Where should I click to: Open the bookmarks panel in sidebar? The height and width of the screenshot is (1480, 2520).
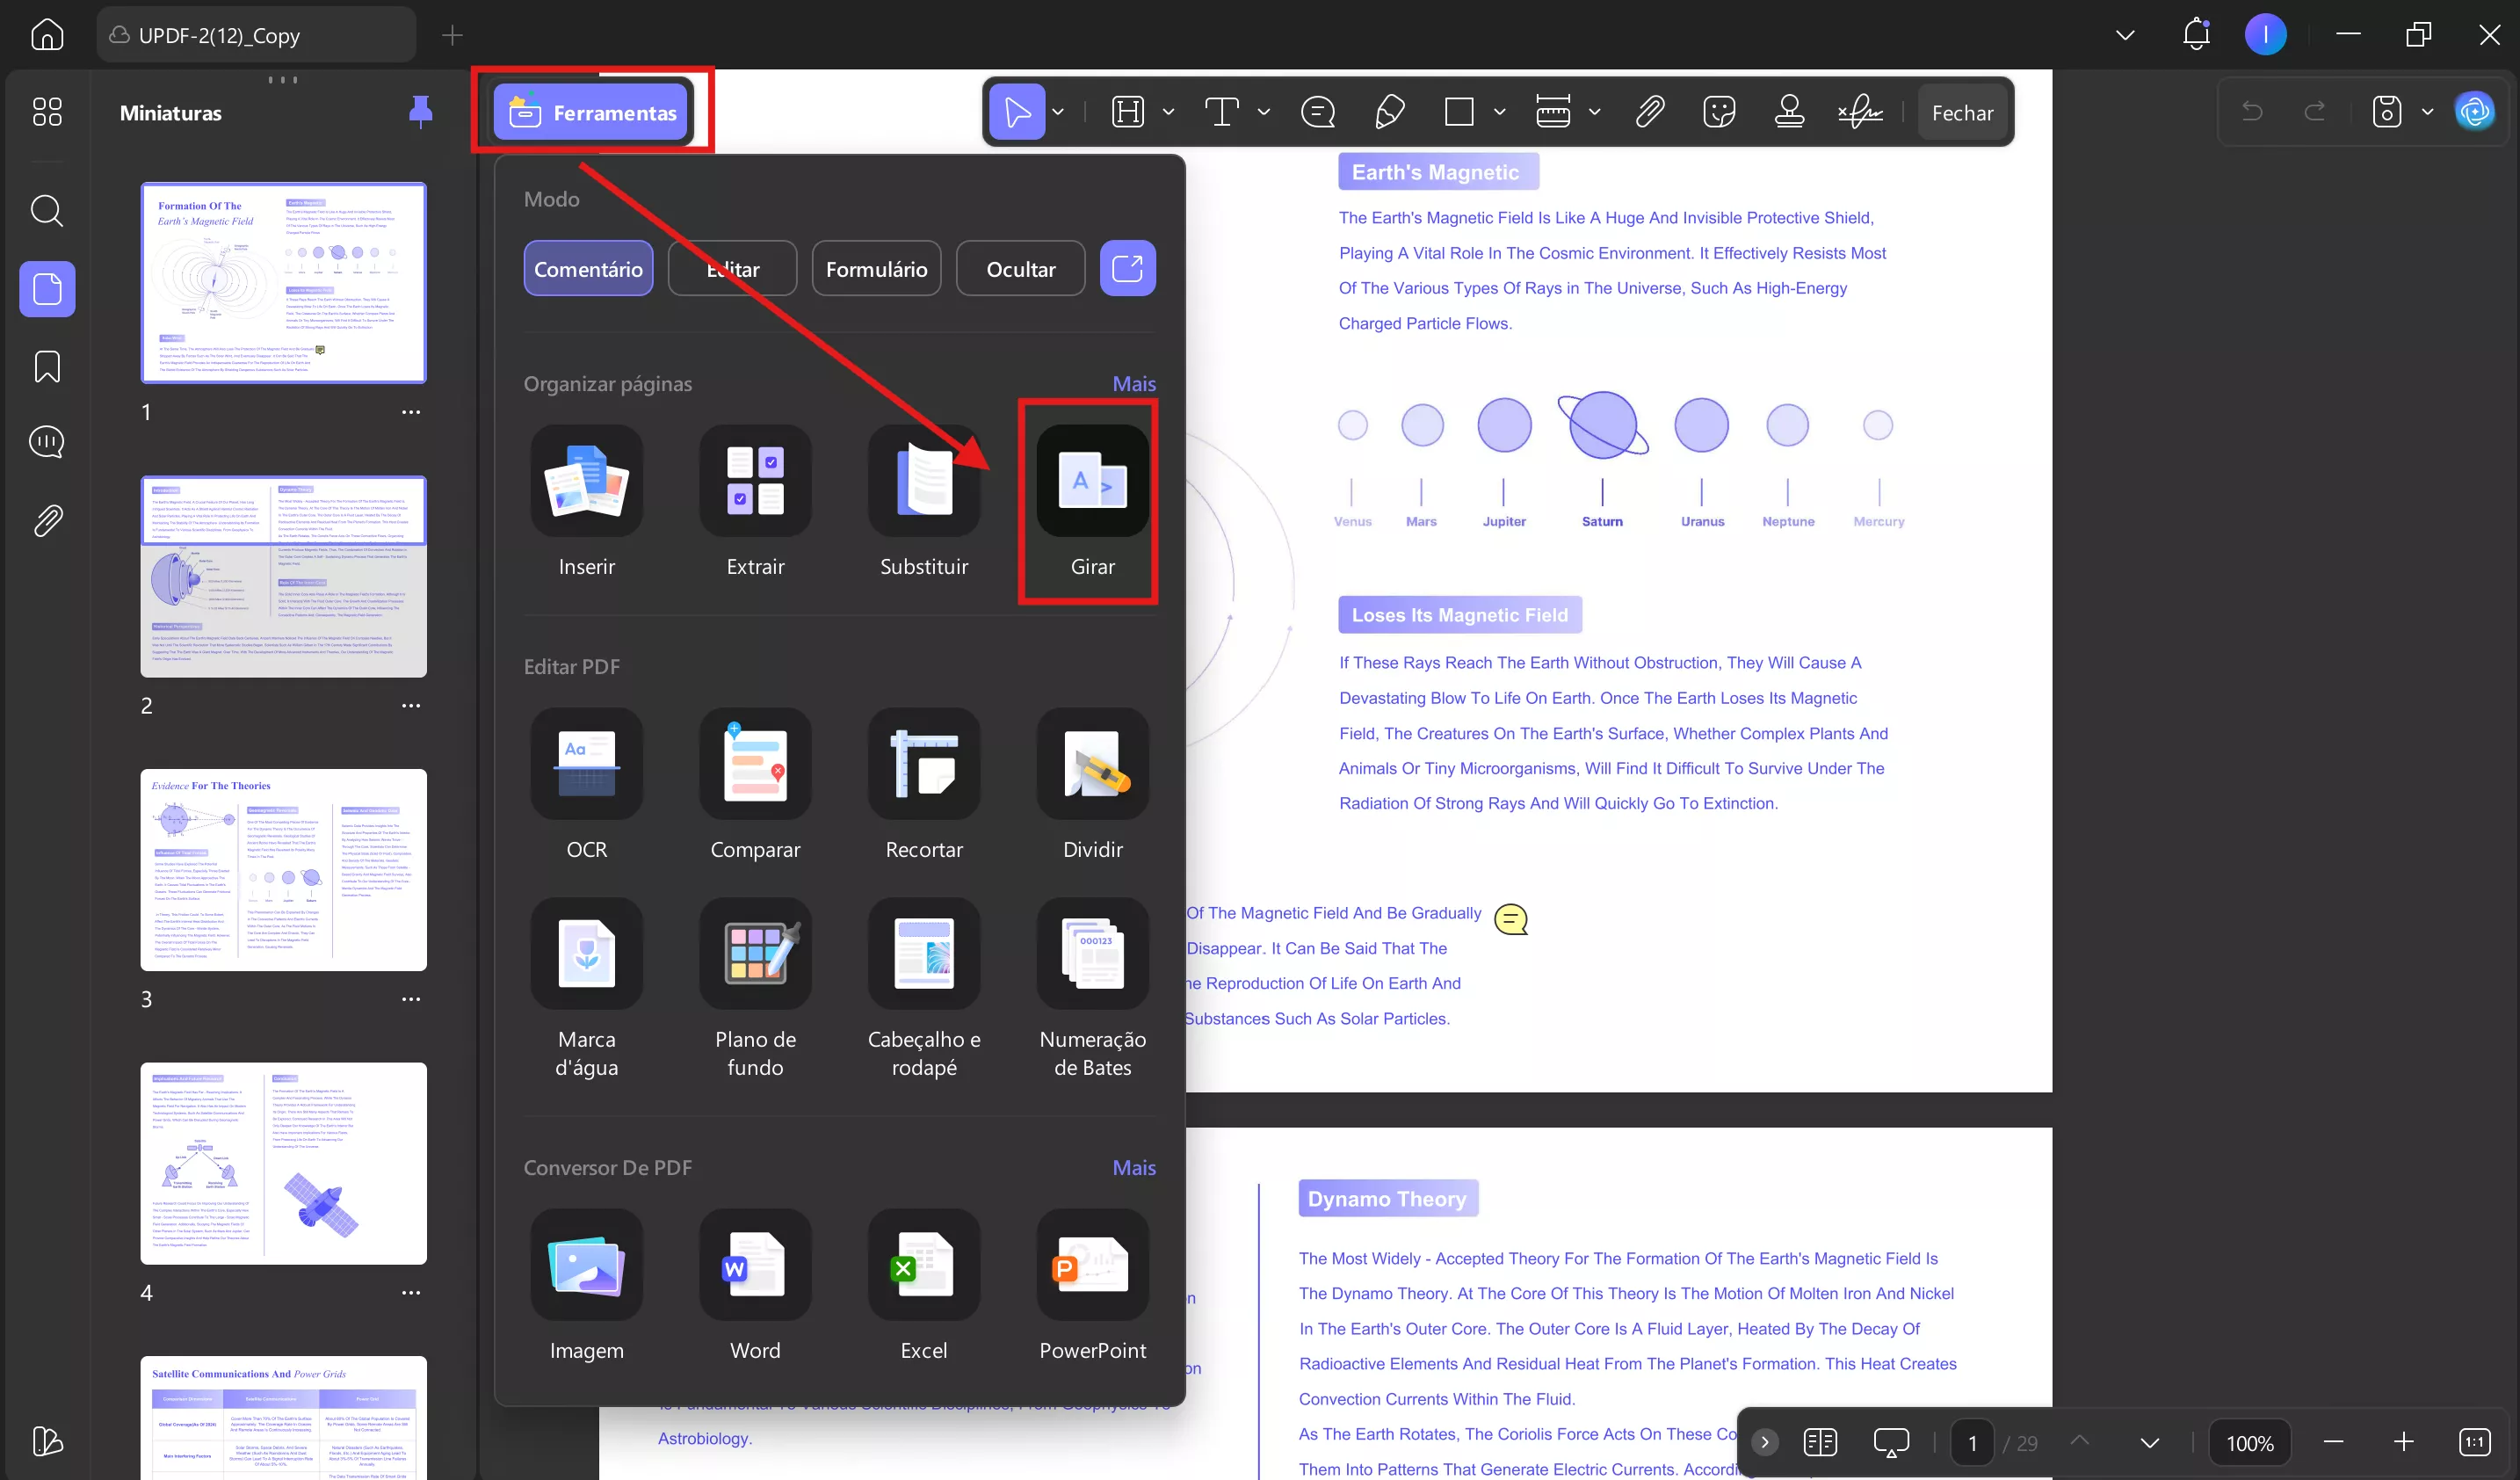[47, 366]
